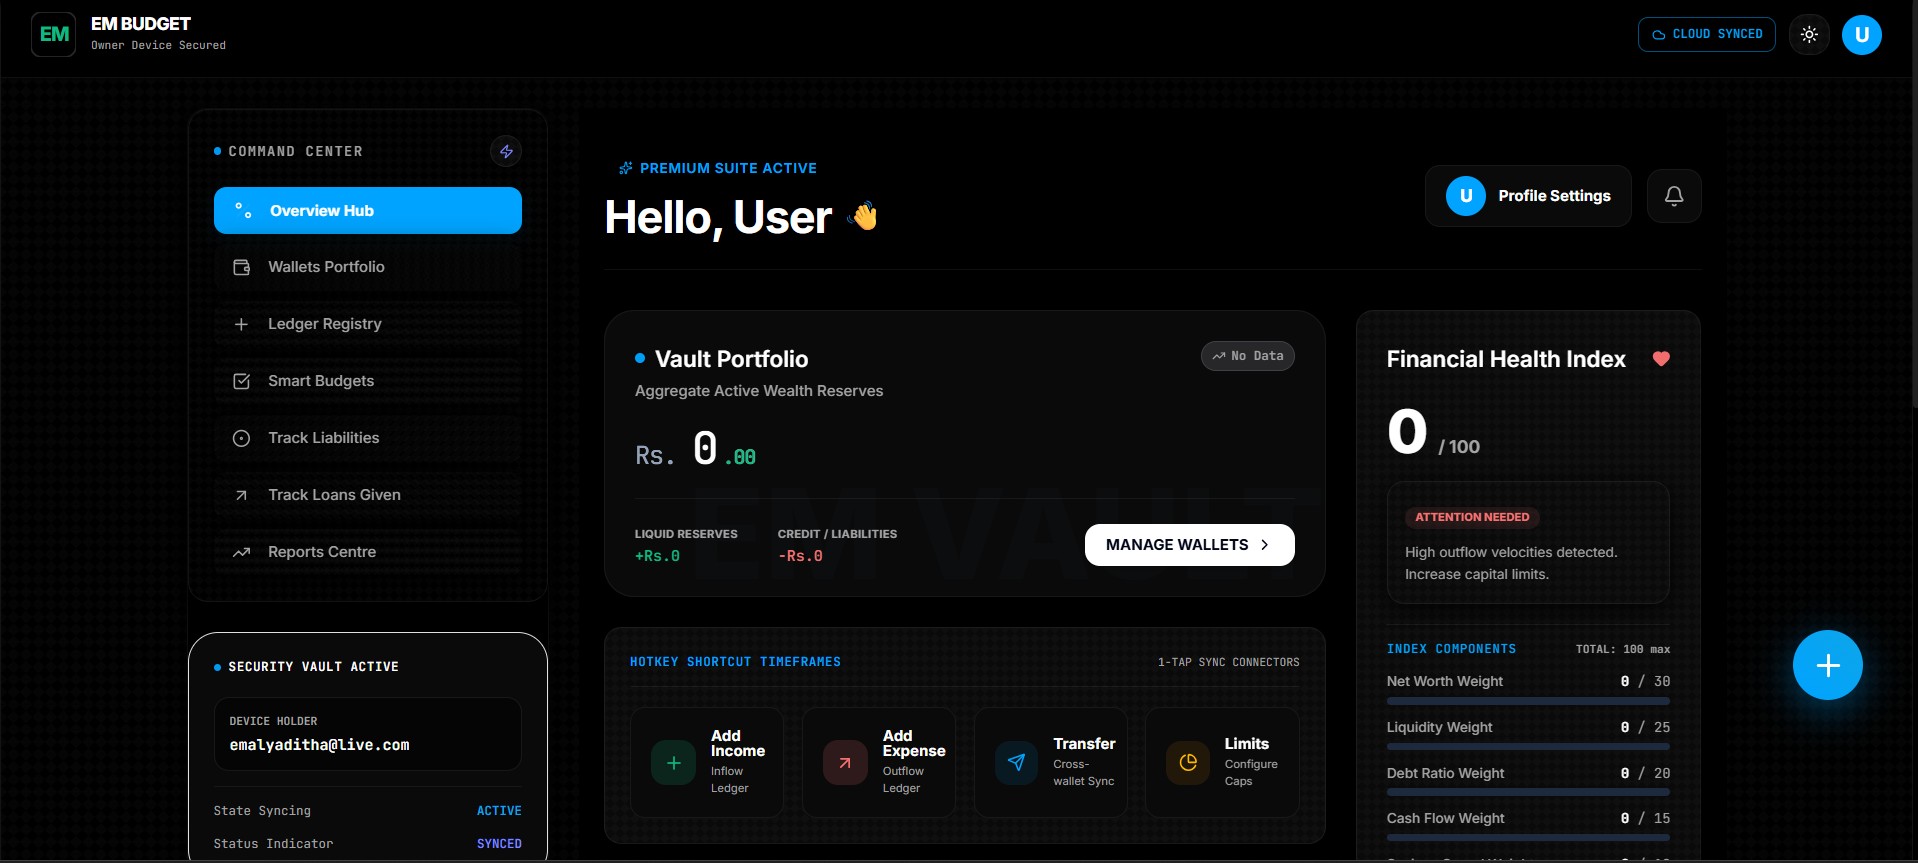Click the sparkle icon near Premium Suite Active
Viewport: 1918px width, 863px height.
click(626, 168)
